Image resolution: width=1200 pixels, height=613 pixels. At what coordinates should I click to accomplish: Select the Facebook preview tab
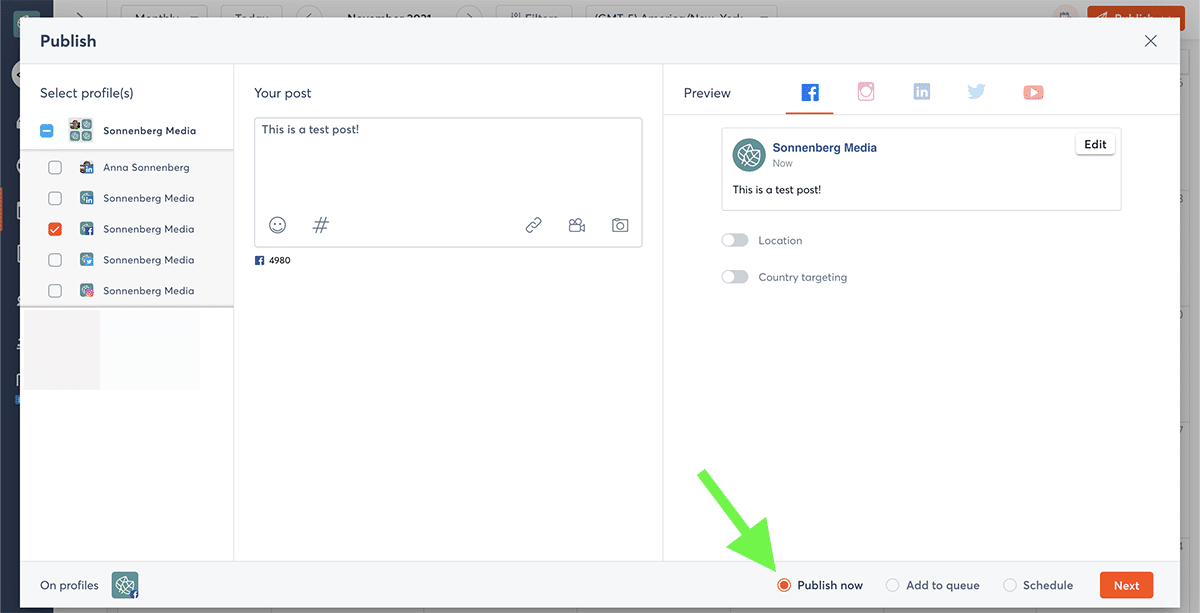pyautogui.click(x=810, y=92)
